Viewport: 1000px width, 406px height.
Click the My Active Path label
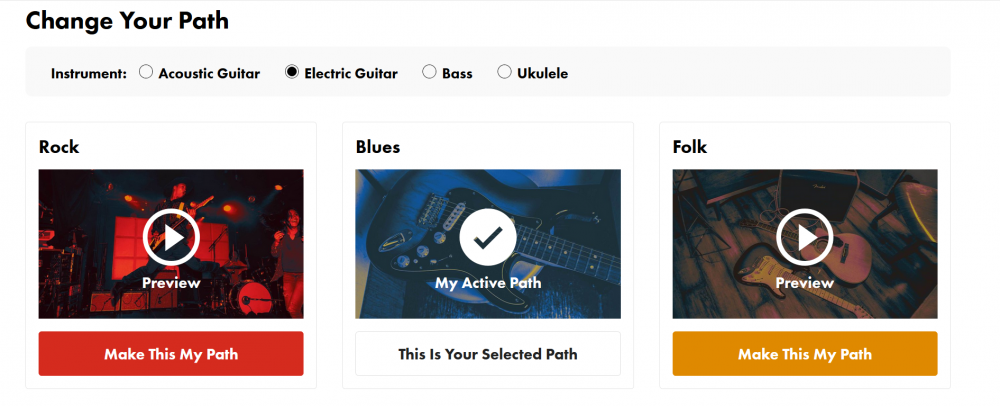[x=488, y=282]
